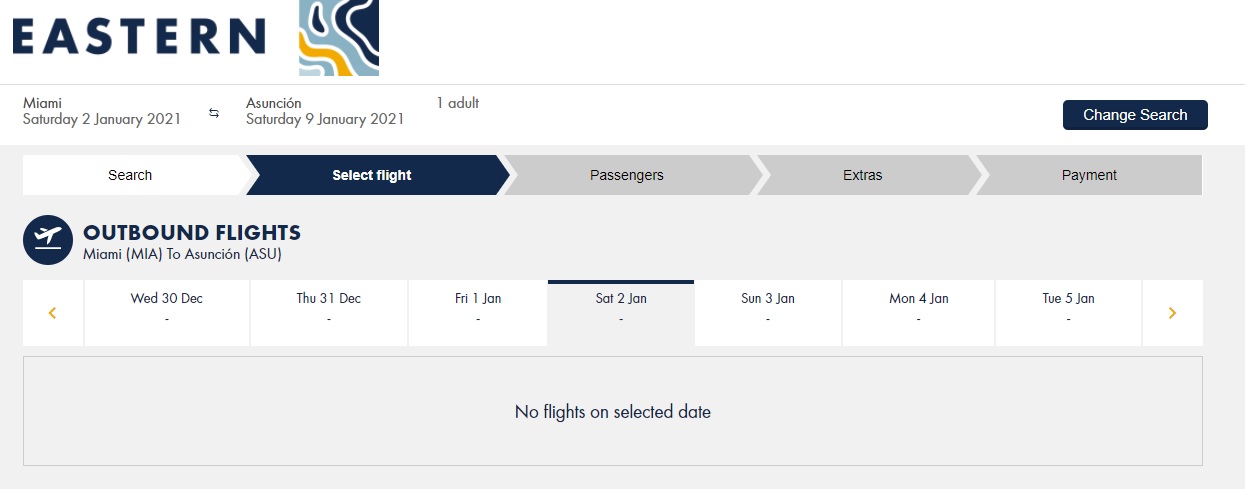Choose Sat 2 Jan date
This screenshot has height=489, width=1245.
tap(621, 313)
